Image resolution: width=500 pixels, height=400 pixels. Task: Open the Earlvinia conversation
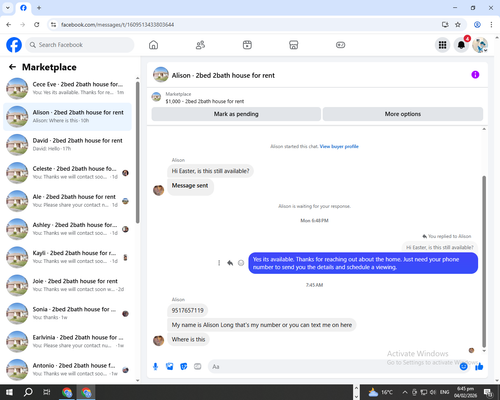tap(67, 341)
